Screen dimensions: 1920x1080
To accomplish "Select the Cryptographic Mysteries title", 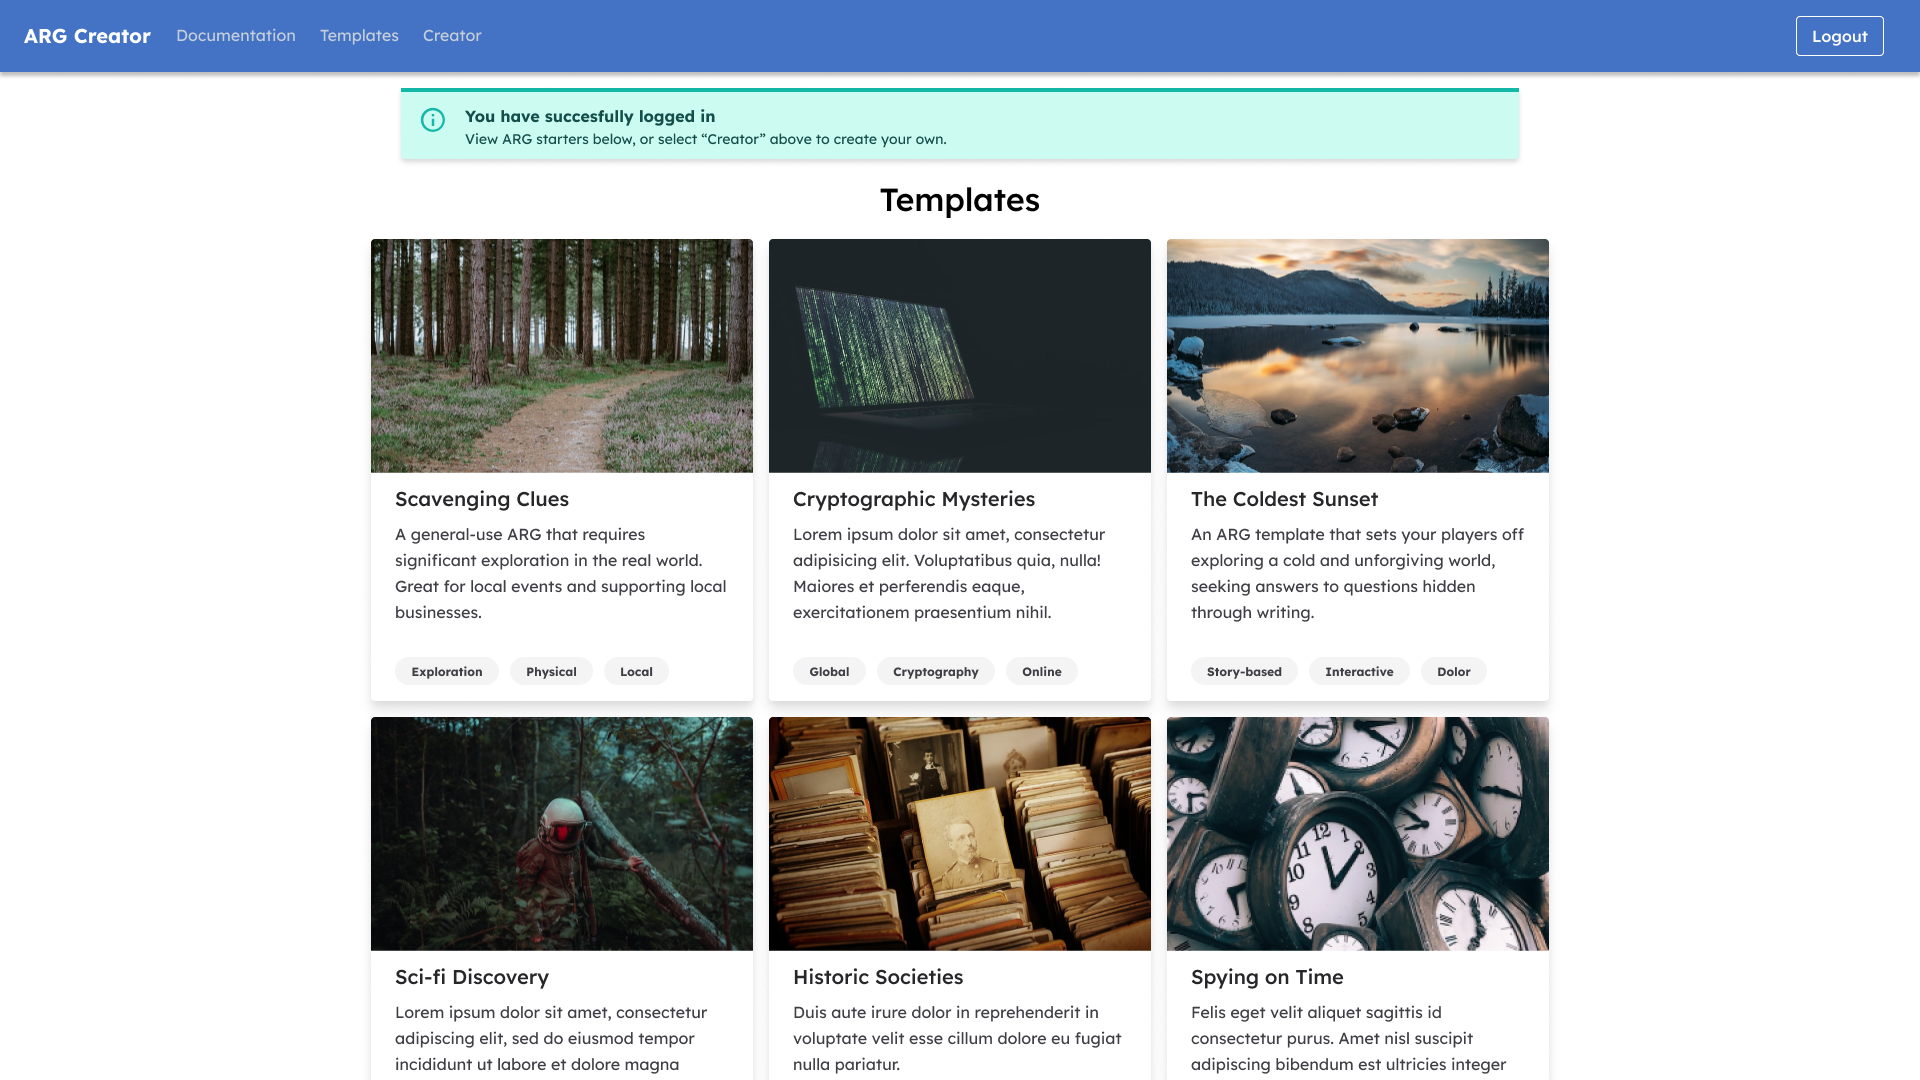I will [914, 499].
